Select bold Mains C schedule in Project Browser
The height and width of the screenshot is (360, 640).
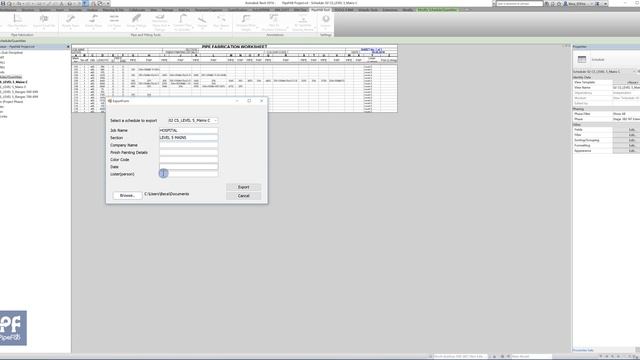point(13,82)
